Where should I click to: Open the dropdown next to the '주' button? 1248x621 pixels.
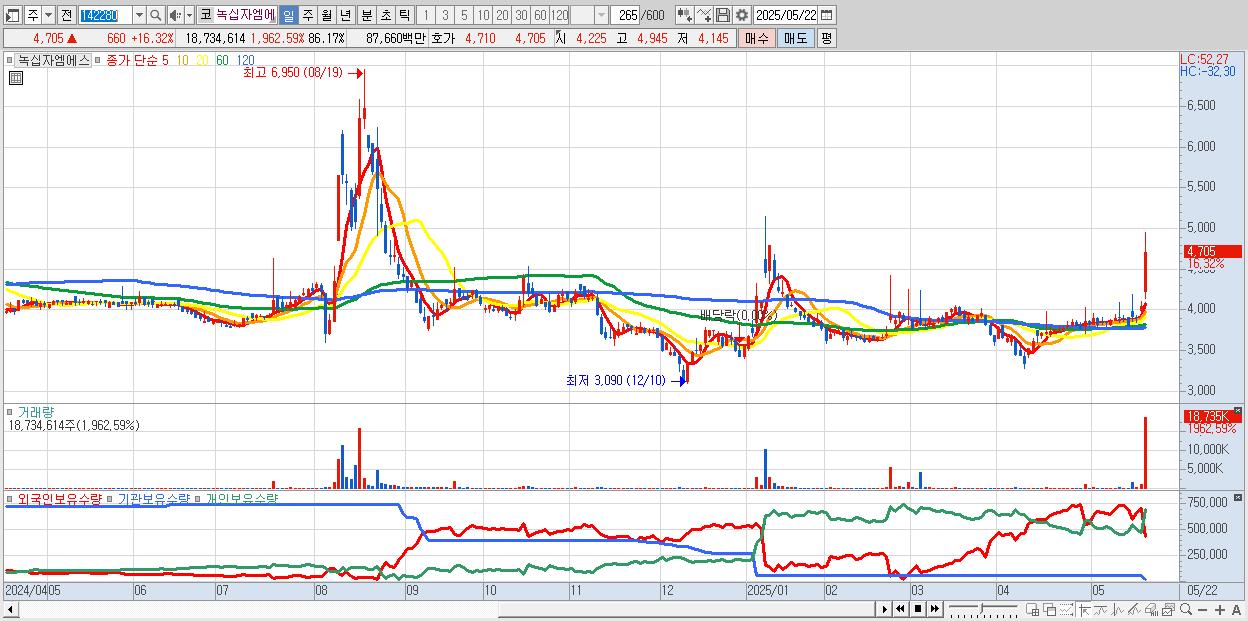48,15
